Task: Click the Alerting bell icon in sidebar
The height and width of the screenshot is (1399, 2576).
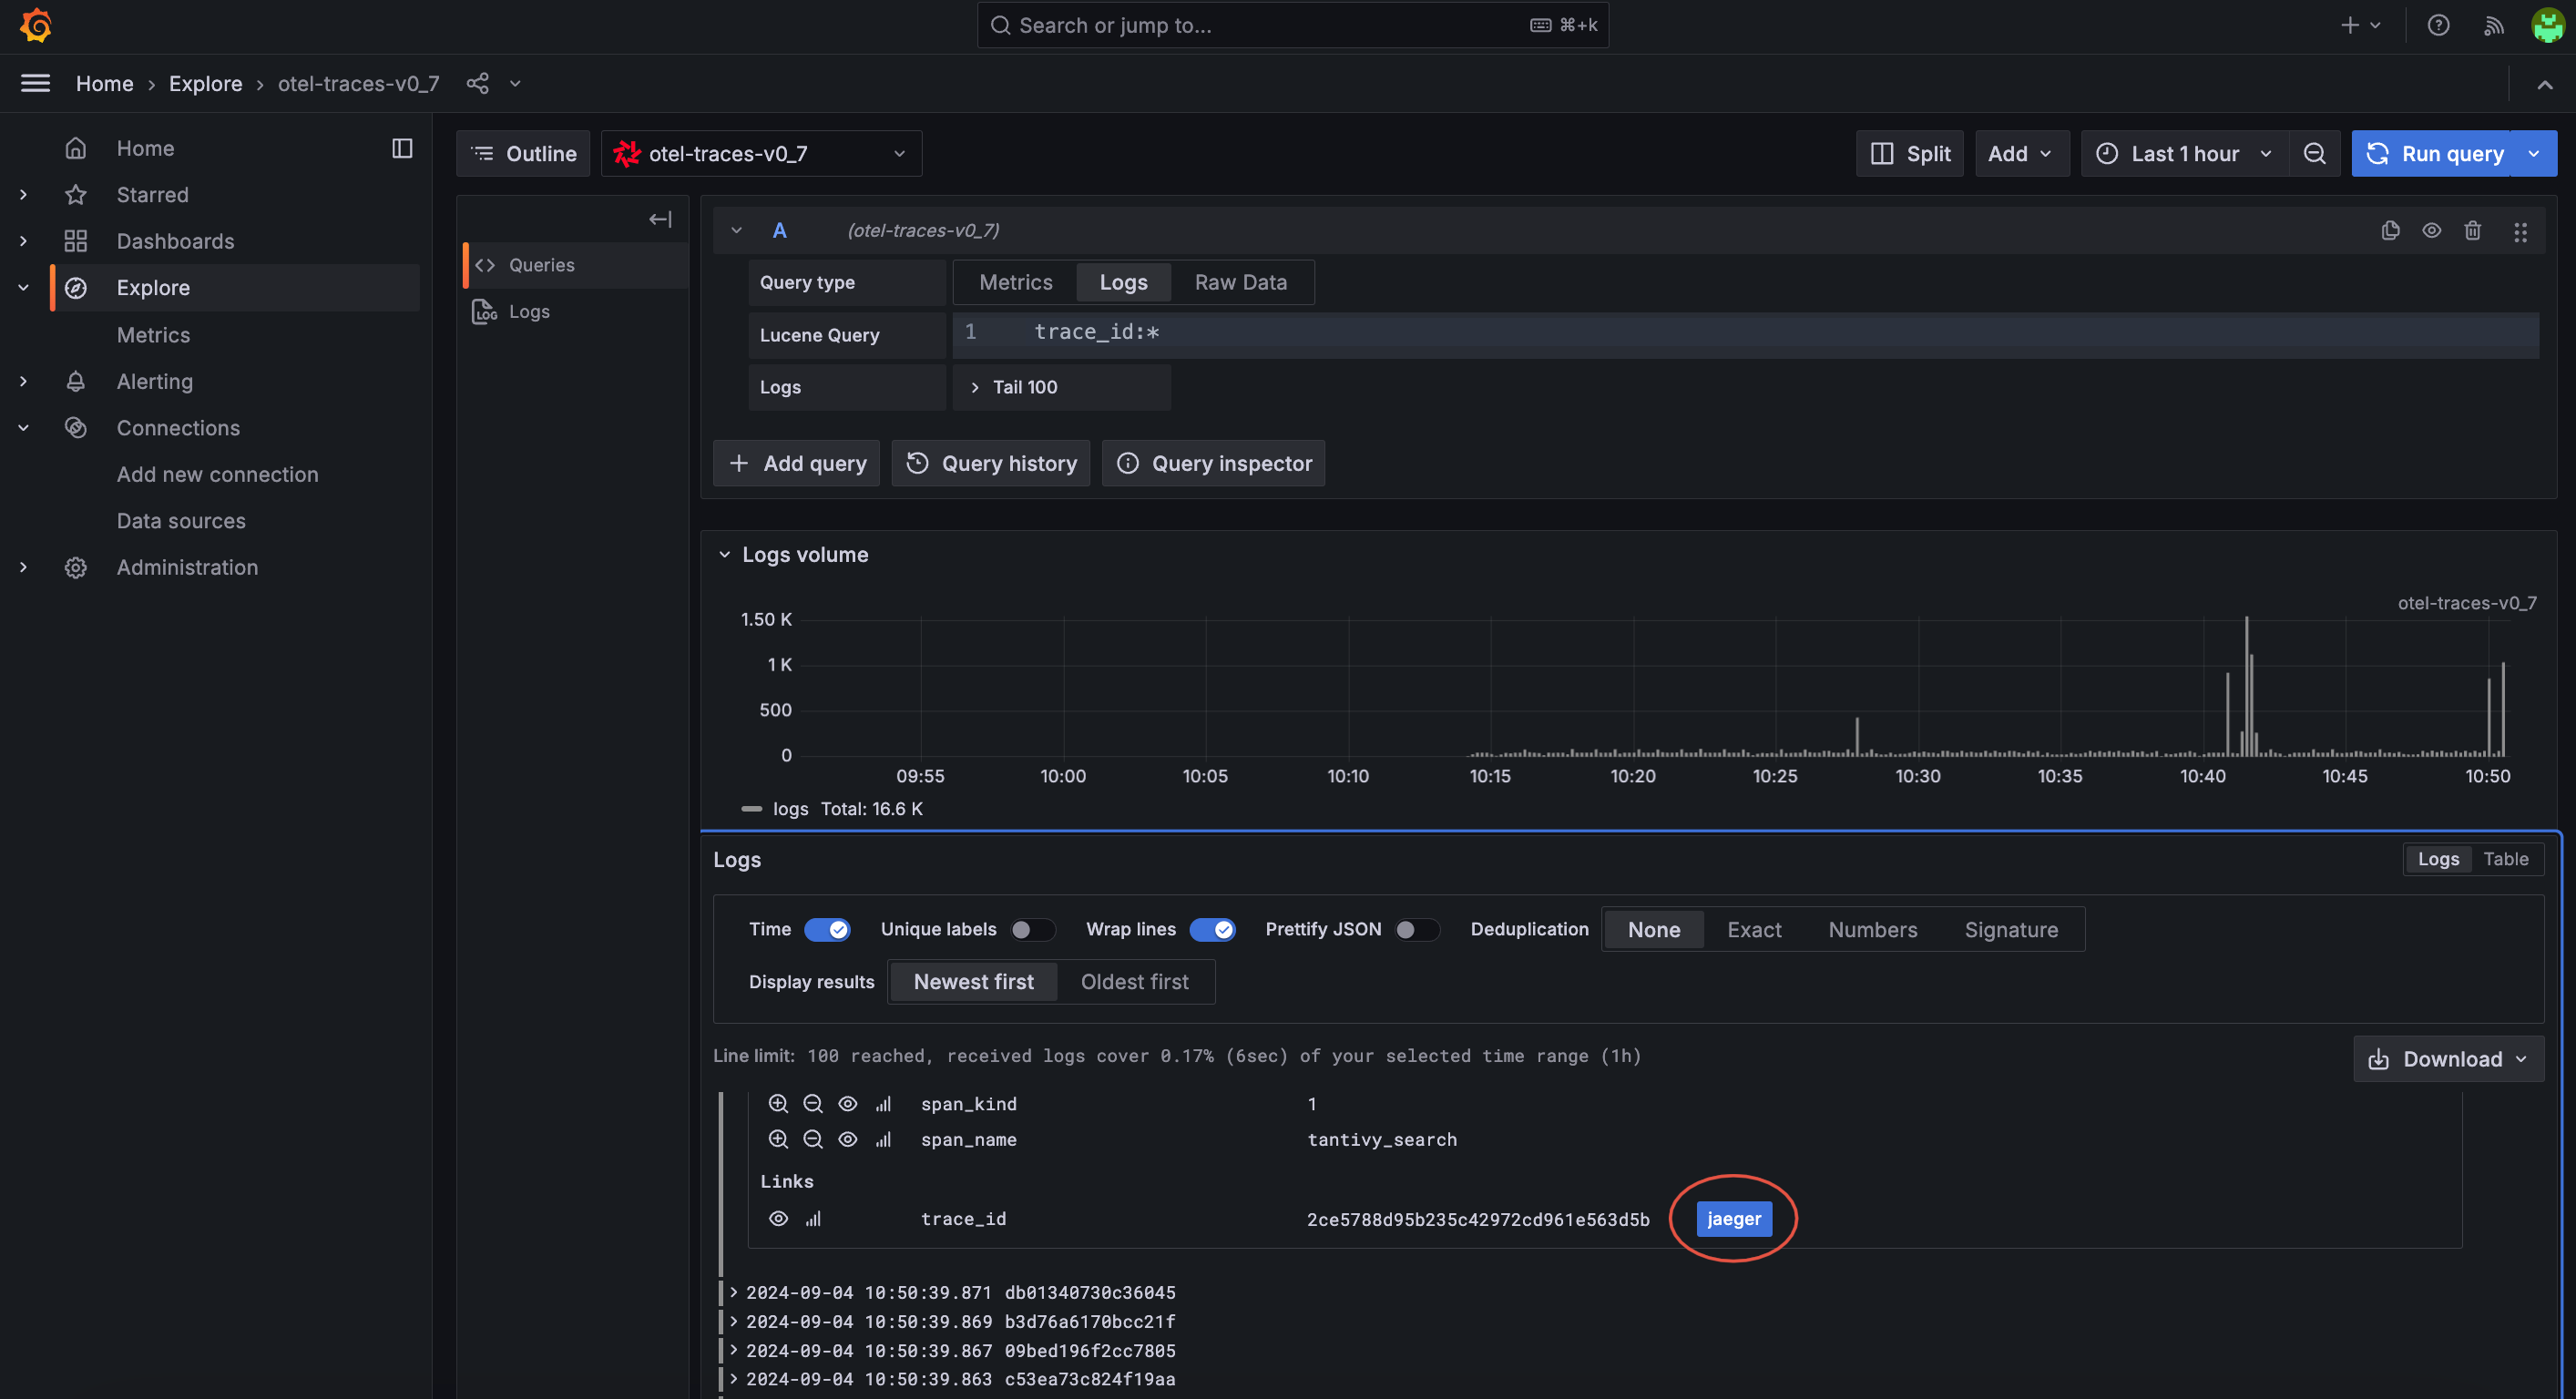Action: tap(76, 381)
